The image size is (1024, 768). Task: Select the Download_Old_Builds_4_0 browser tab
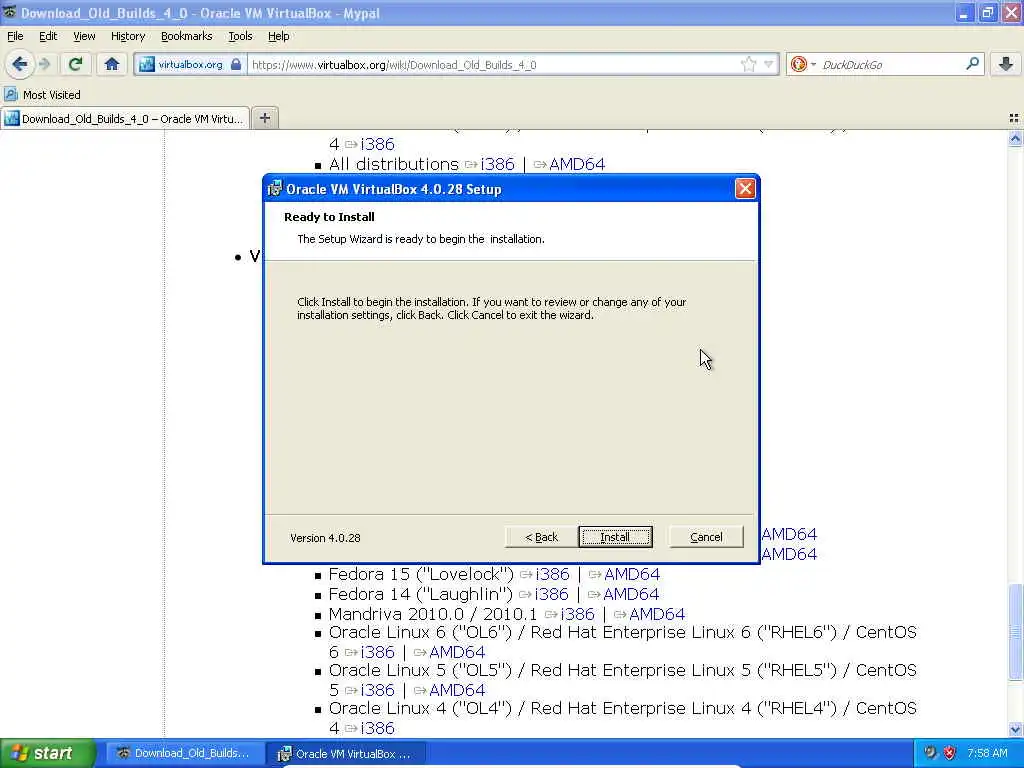point(125,119)
